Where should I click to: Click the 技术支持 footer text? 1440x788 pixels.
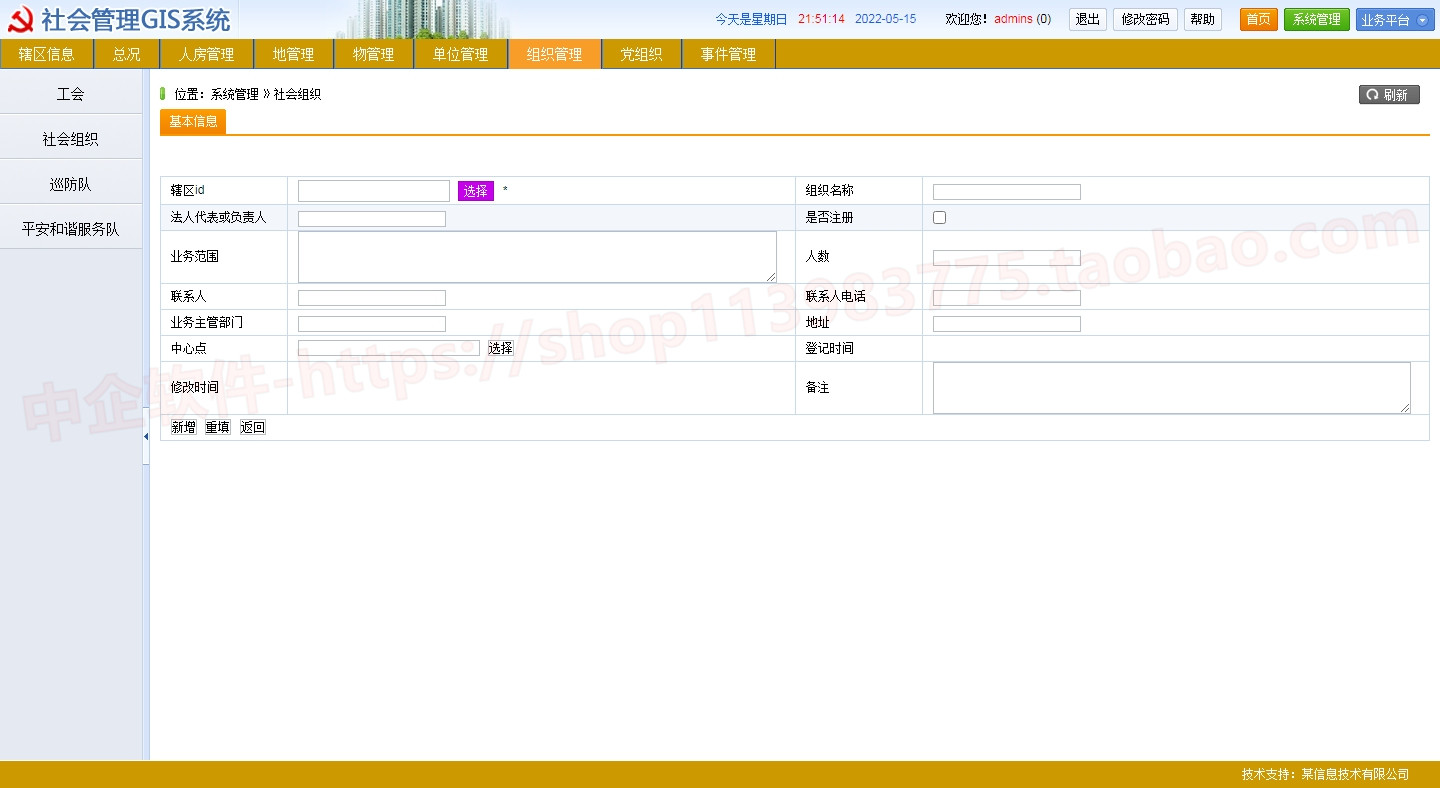point(1325,774)
